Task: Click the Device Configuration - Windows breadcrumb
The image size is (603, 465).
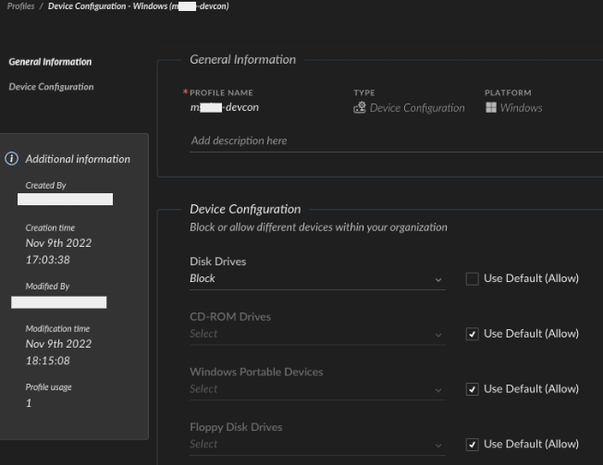Action: 138,7
